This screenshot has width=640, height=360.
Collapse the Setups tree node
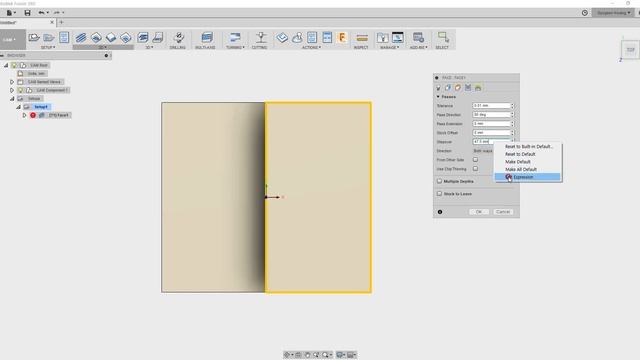coord(12,98)
